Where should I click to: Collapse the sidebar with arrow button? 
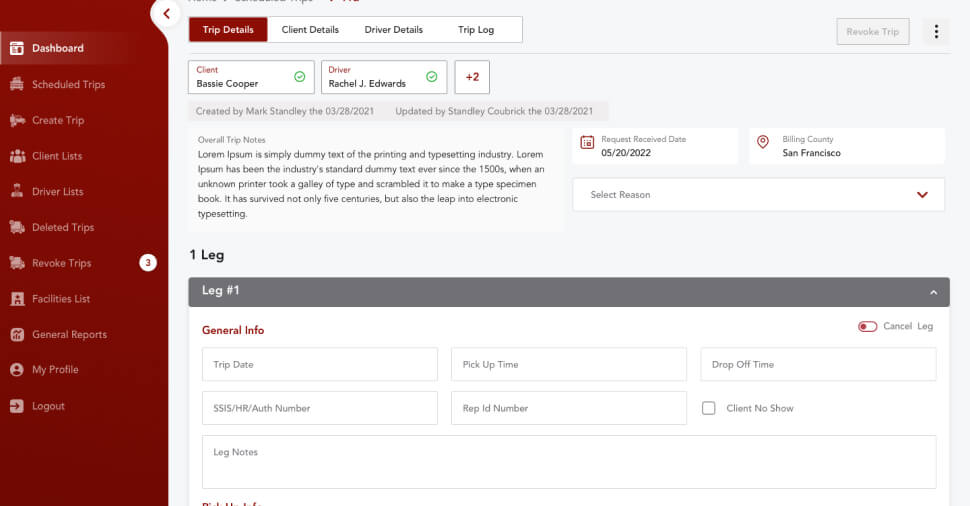click(167, 14)
